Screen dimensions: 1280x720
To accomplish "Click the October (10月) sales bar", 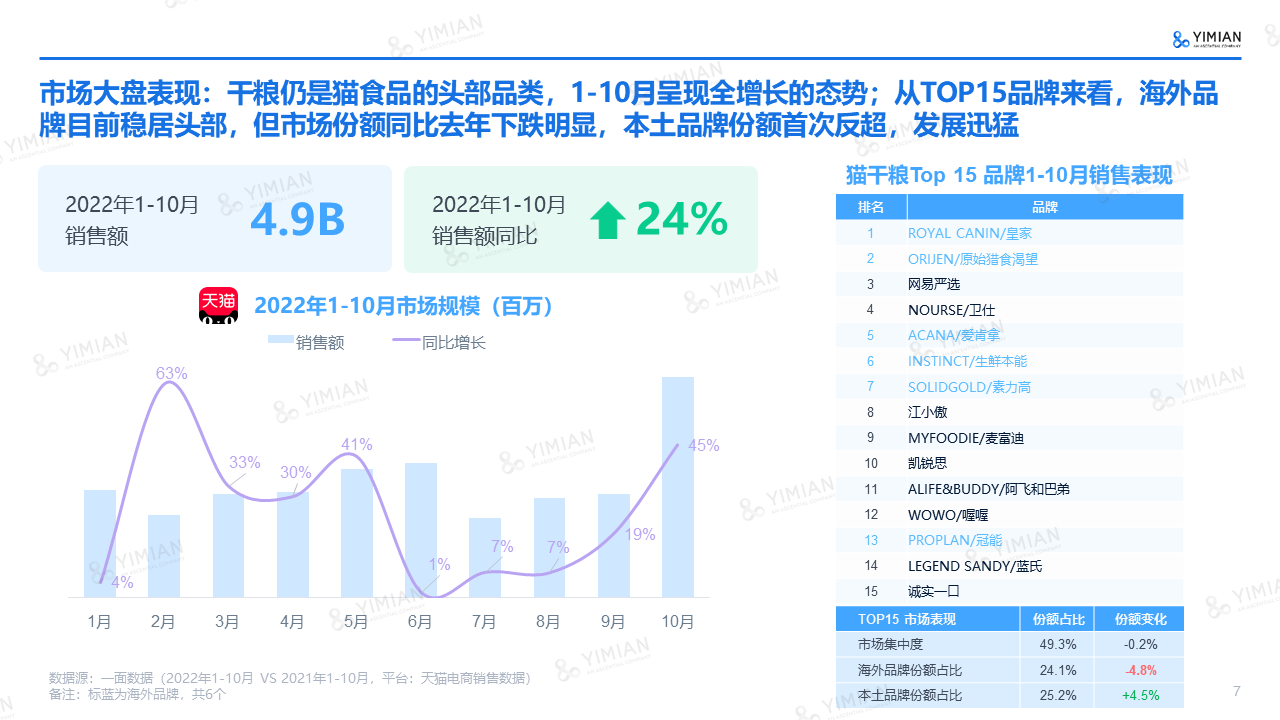I will [678, 486].
